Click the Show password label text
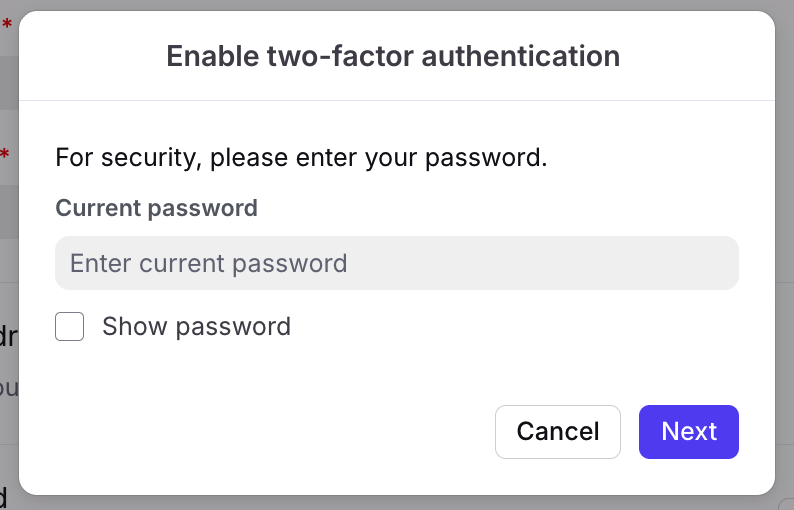This screenshot has width=794, height=510. [x=196, y=326]
